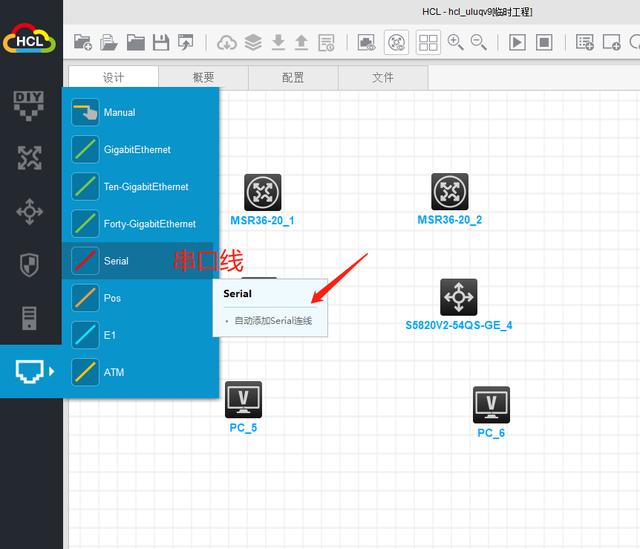The width and height of the screenshot is (640, 549).
Task: Click the upload arrow icon
Action: [302, 42]
